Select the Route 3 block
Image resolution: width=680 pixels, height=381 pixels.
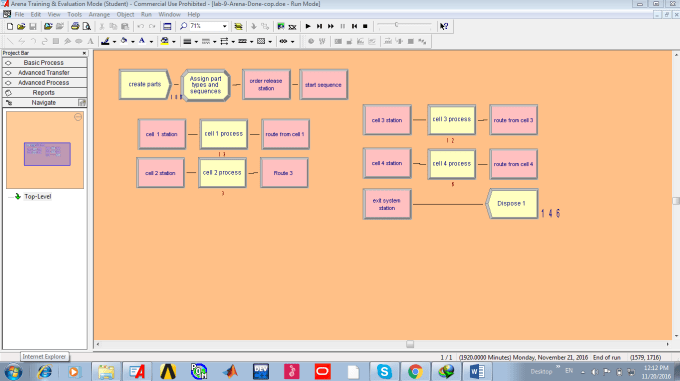[284, 173]
